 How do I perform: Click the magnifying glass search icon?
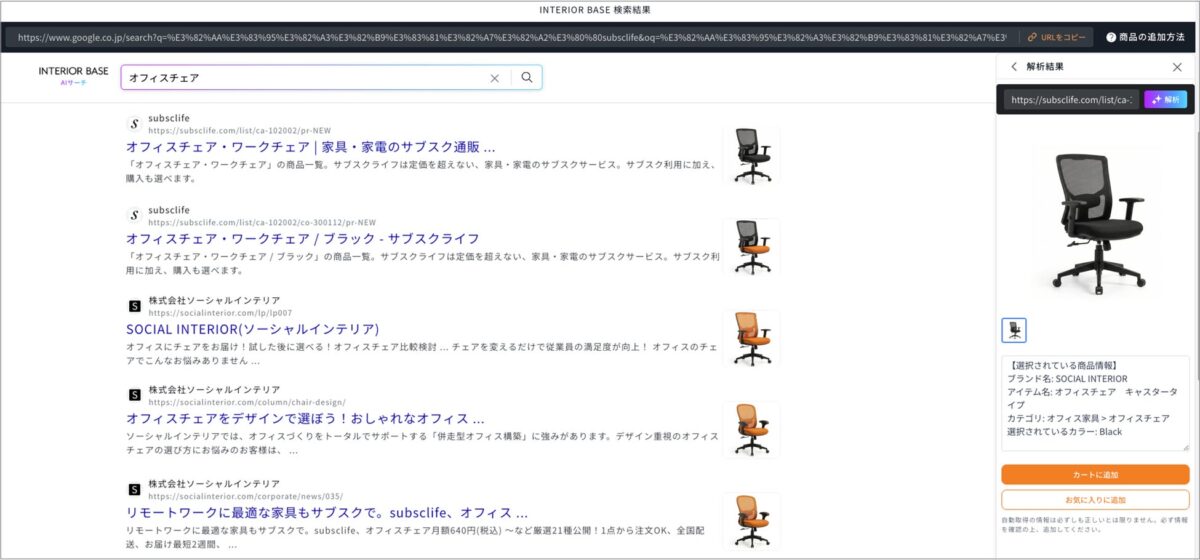click(x=527, y=78)
